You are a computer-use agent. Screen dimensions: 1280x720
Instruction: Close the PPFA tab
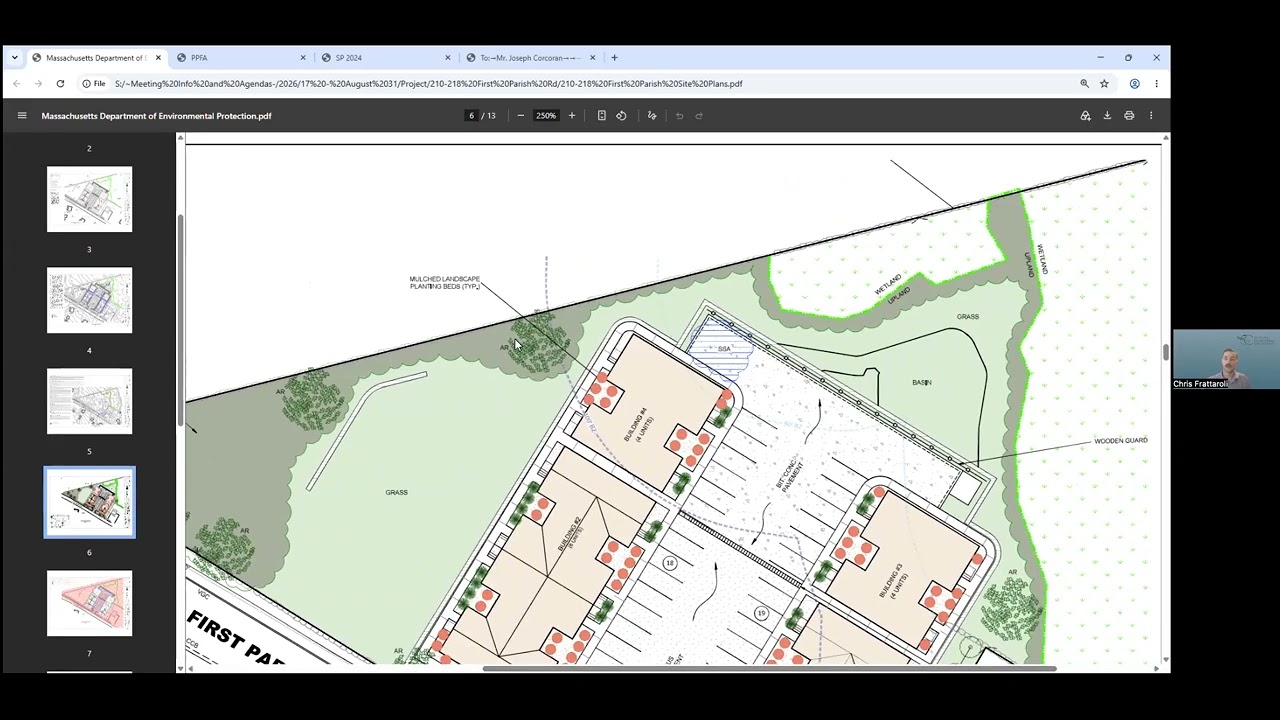303,58
